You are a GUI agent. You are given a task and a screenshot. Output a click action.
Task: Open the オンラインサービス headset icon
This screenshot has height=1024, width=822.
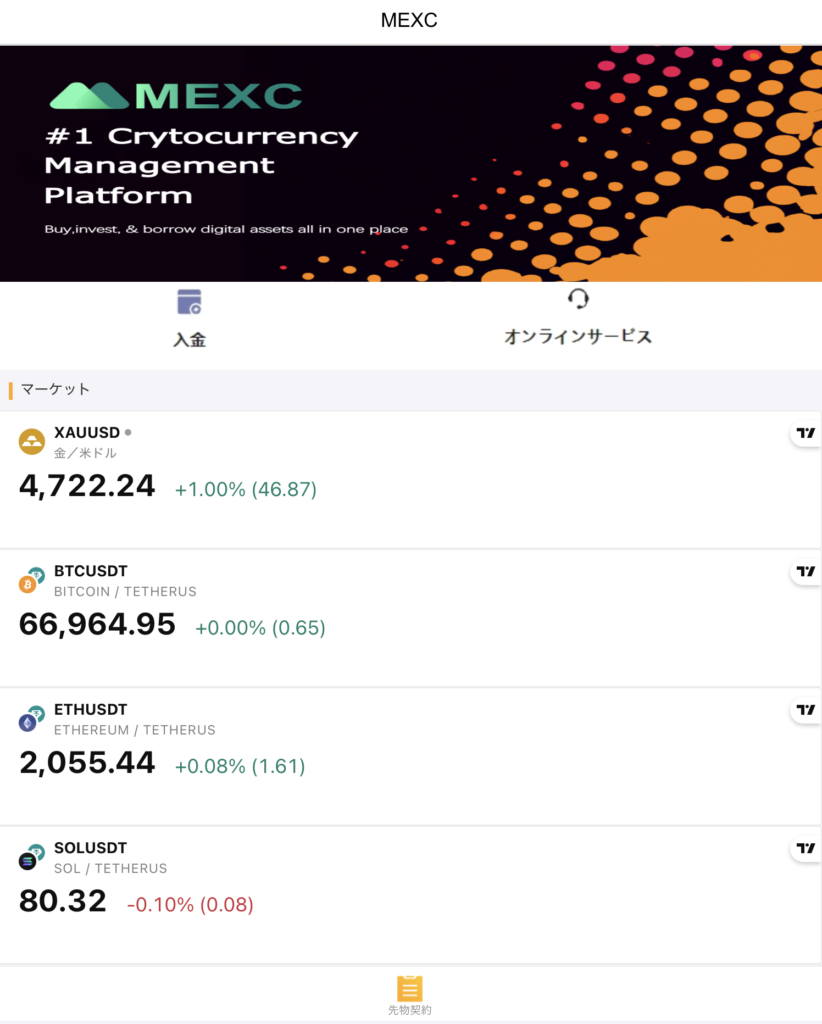(578, 299)
